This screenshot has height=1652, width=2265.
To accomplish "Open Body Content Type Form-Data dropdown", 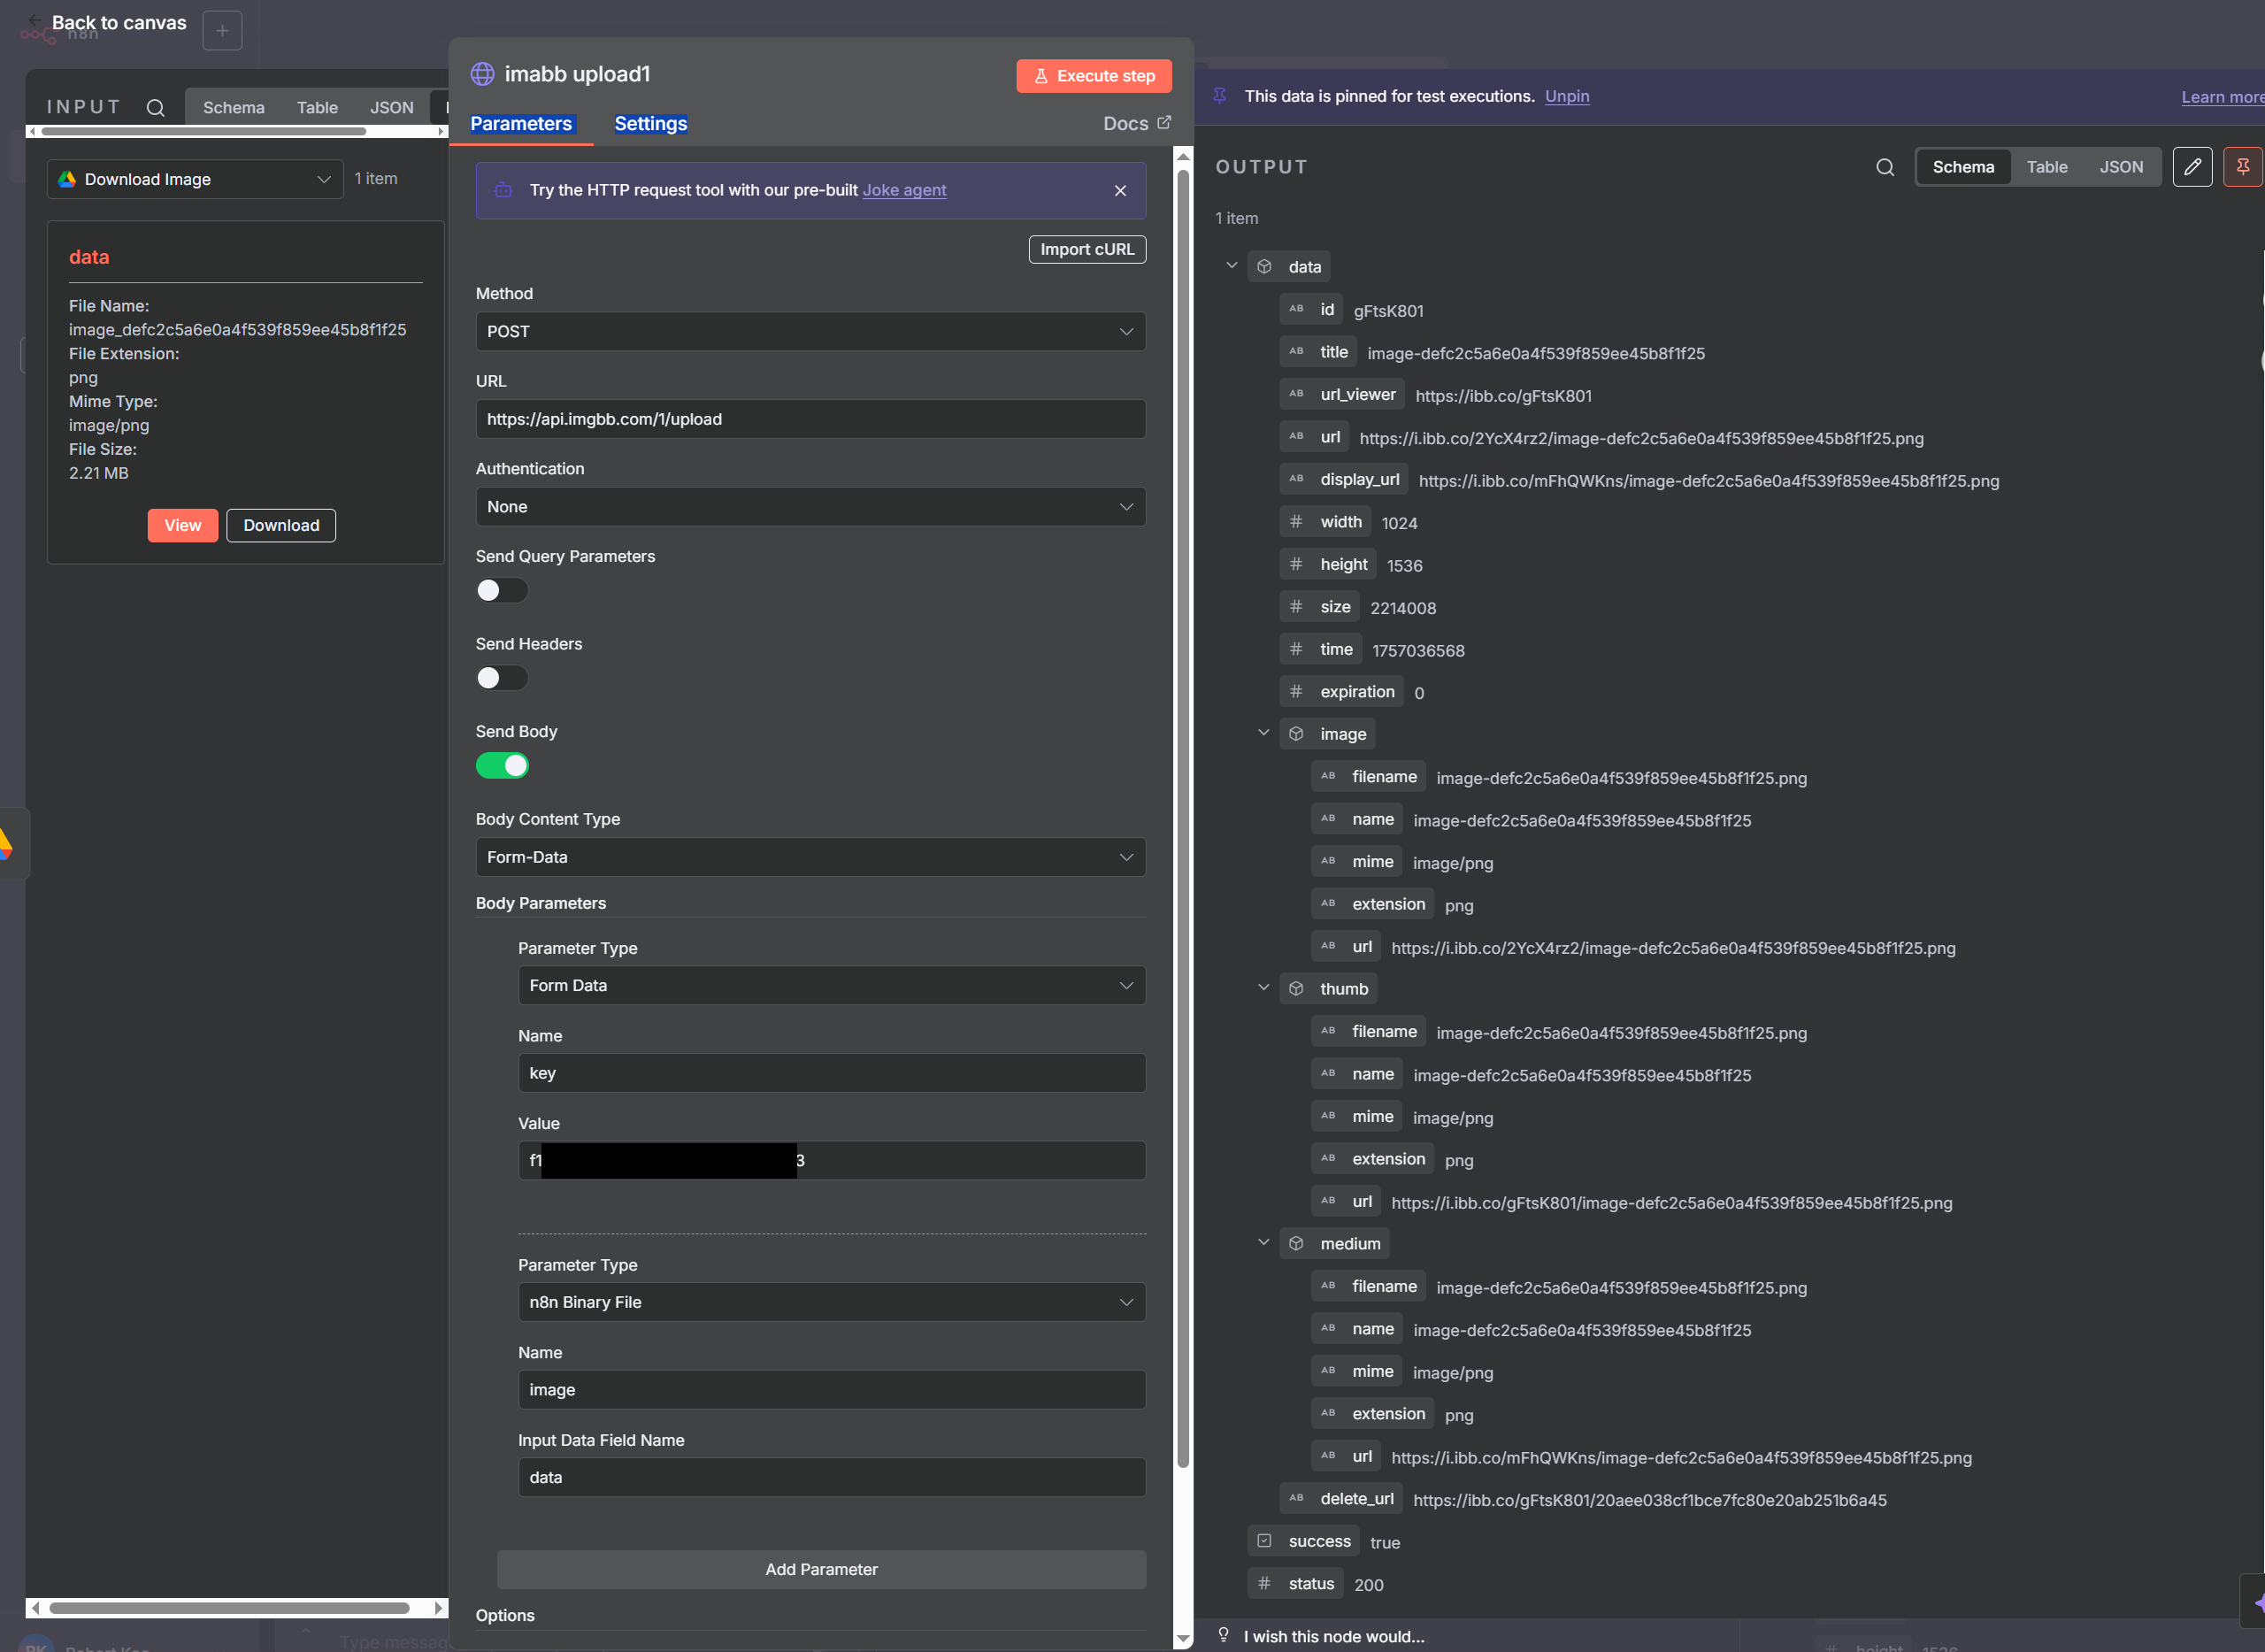I will [810, 857].
